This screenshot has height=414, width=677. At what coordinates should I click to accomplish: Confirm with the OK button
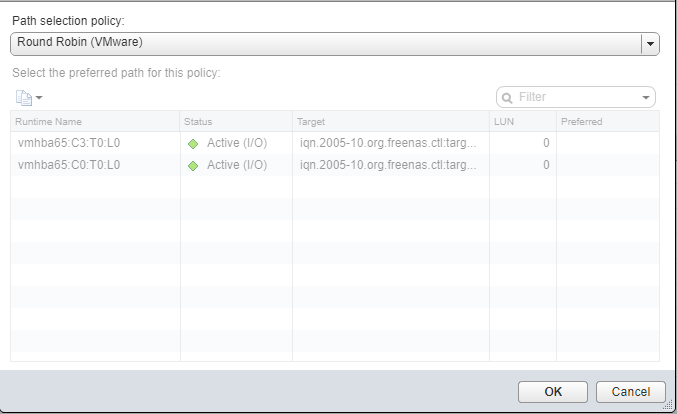[553, 392]
